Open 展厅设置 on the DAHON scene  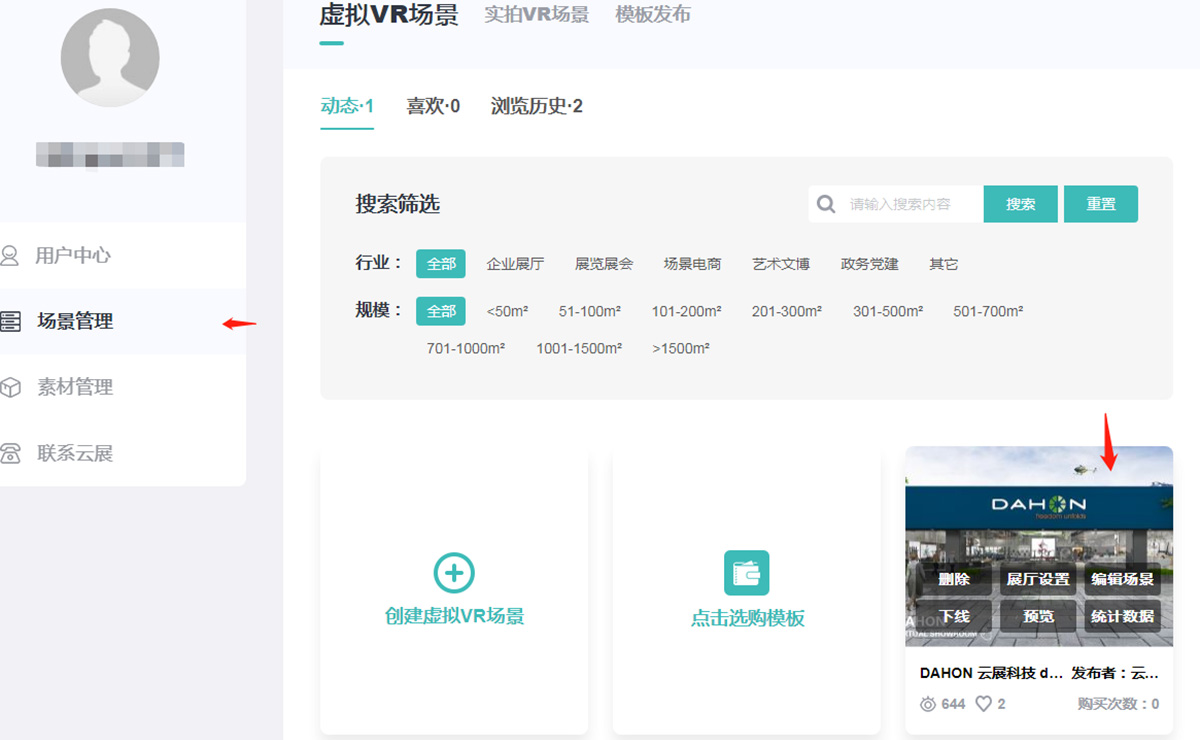[x=1037, y=579]
